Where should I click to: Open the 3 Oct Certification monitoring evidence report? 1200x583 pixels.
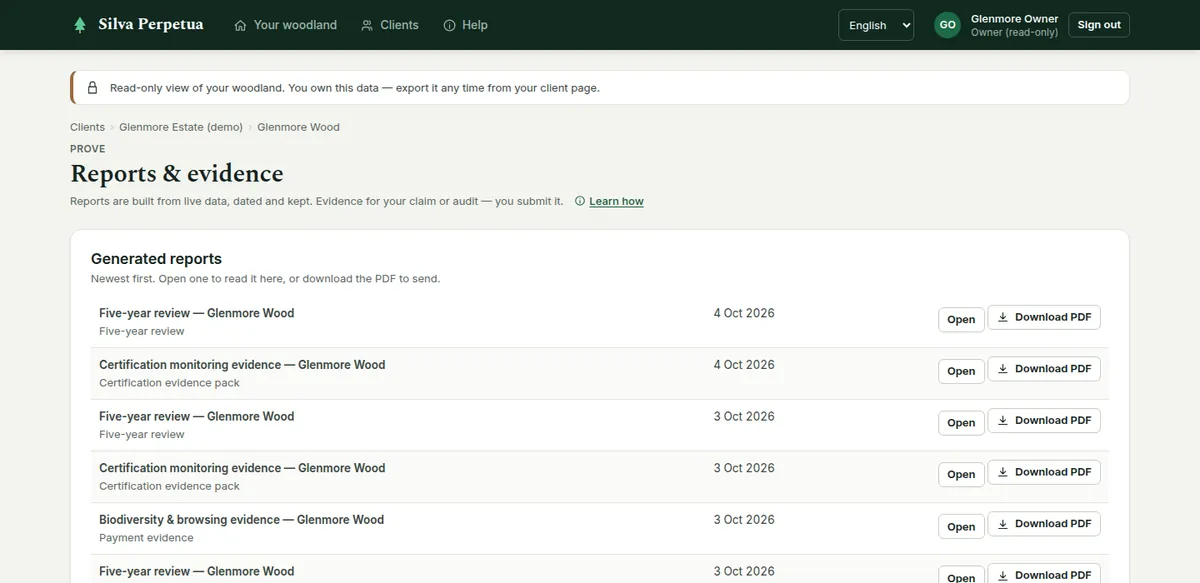point(961,475)
